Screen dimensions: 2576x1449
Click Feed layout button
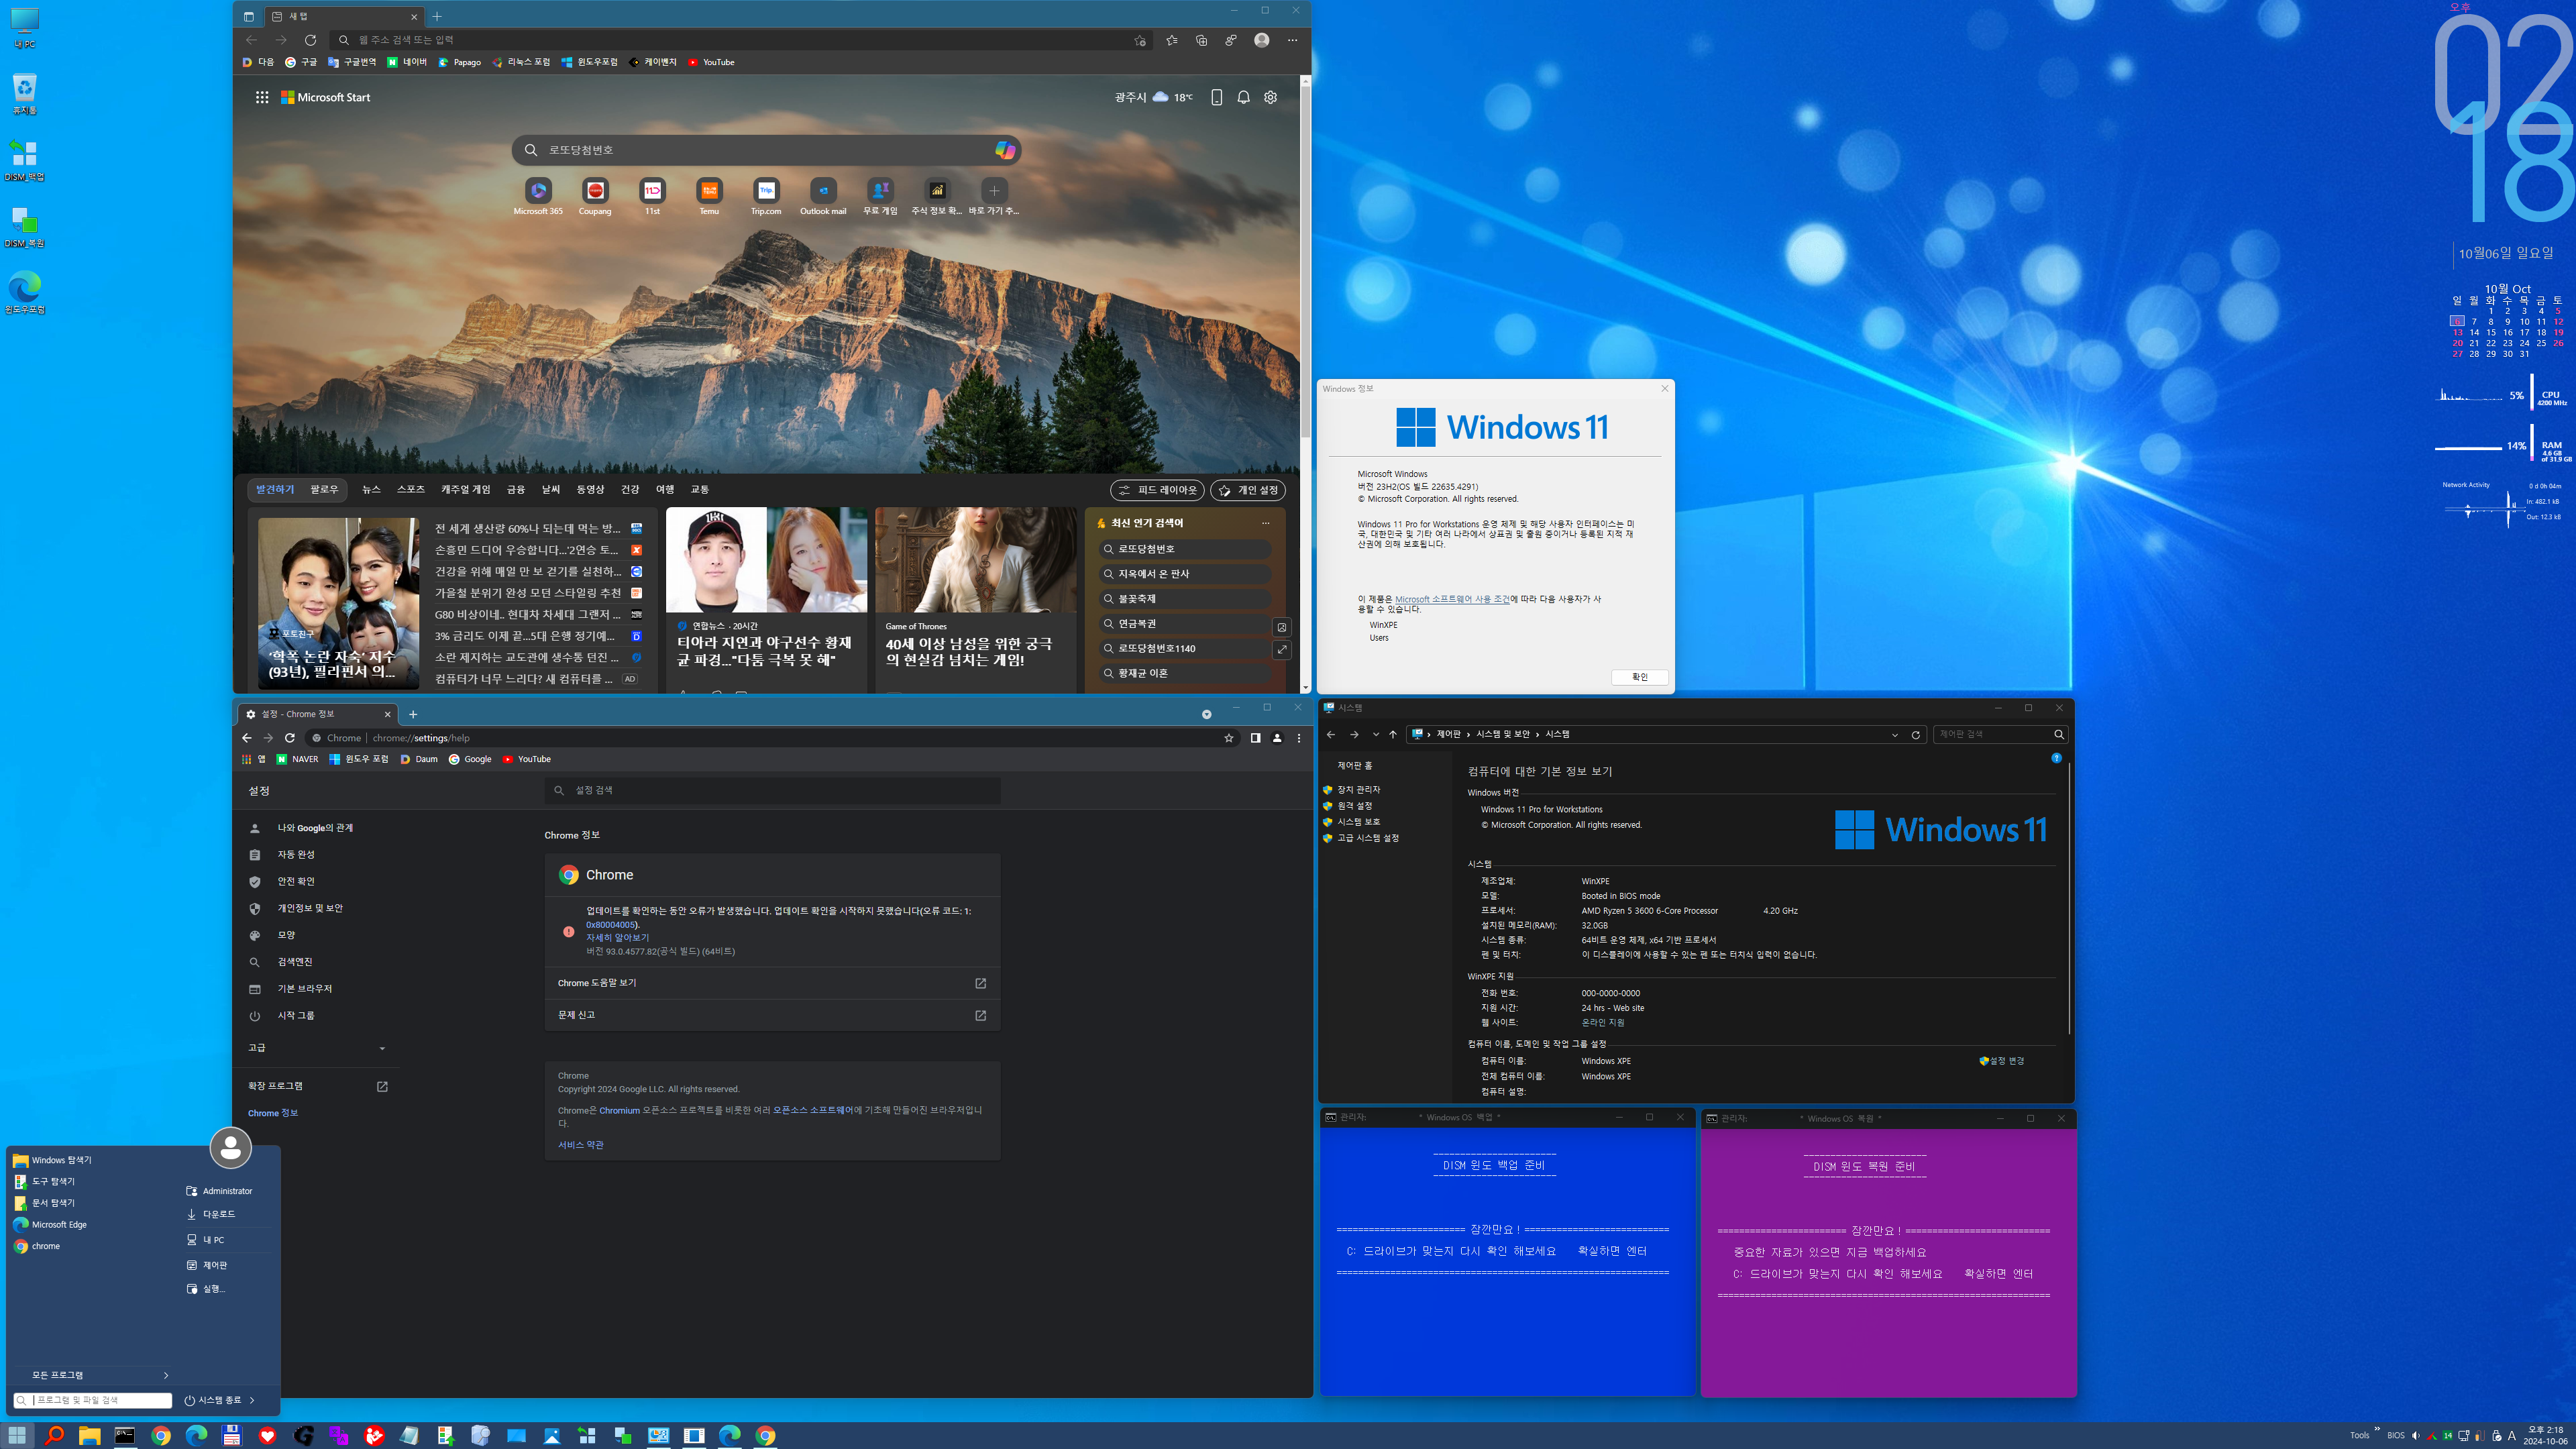[1157, 490]
